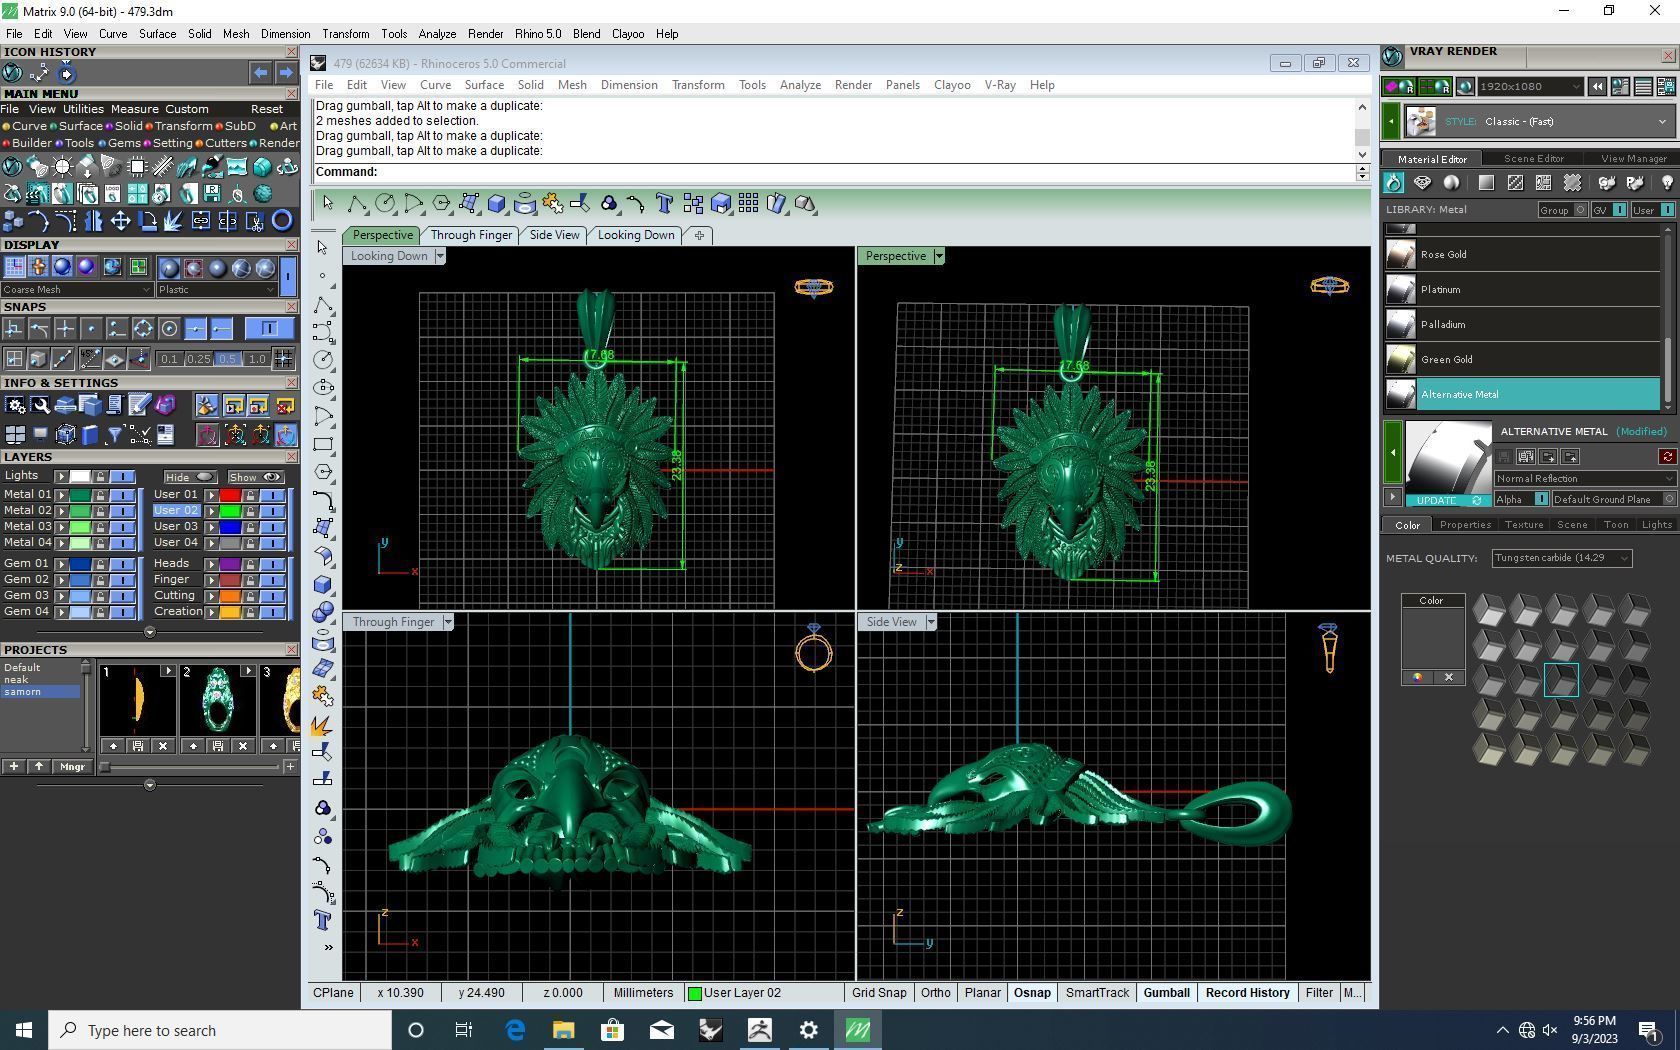Click the Surface from points icon
The width and height of the screenshot is (1680, 1050).
(469, 204)
